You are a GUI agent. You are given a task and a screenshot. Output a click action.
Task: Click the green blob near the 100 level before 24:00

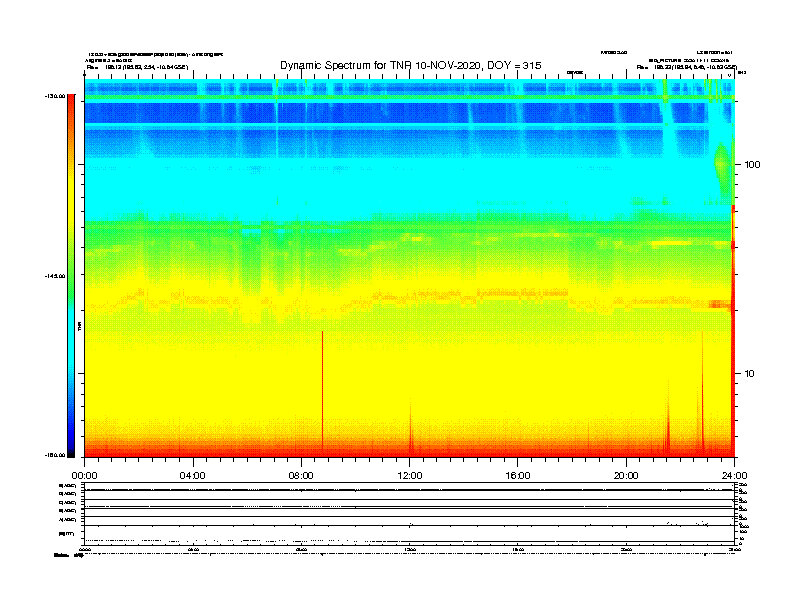tap(722, 169)
